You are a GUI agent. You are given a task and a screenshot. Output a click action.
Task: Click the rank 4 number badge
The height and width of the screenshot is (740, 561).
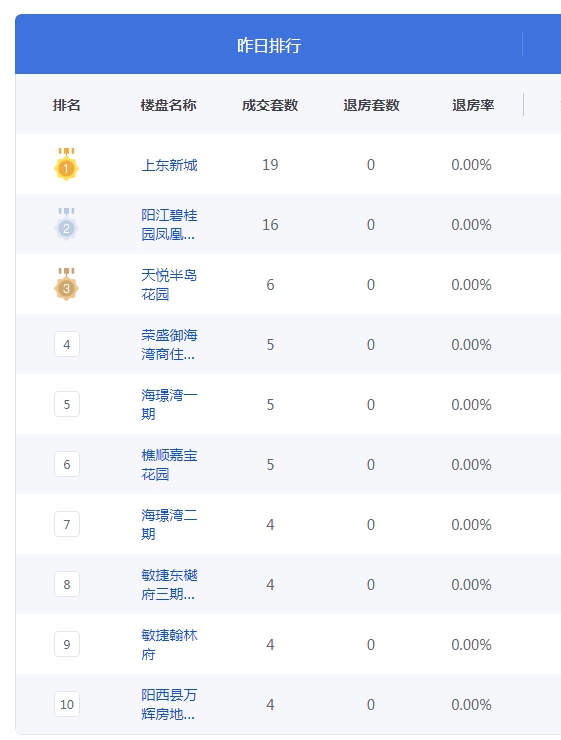[67, 344]
